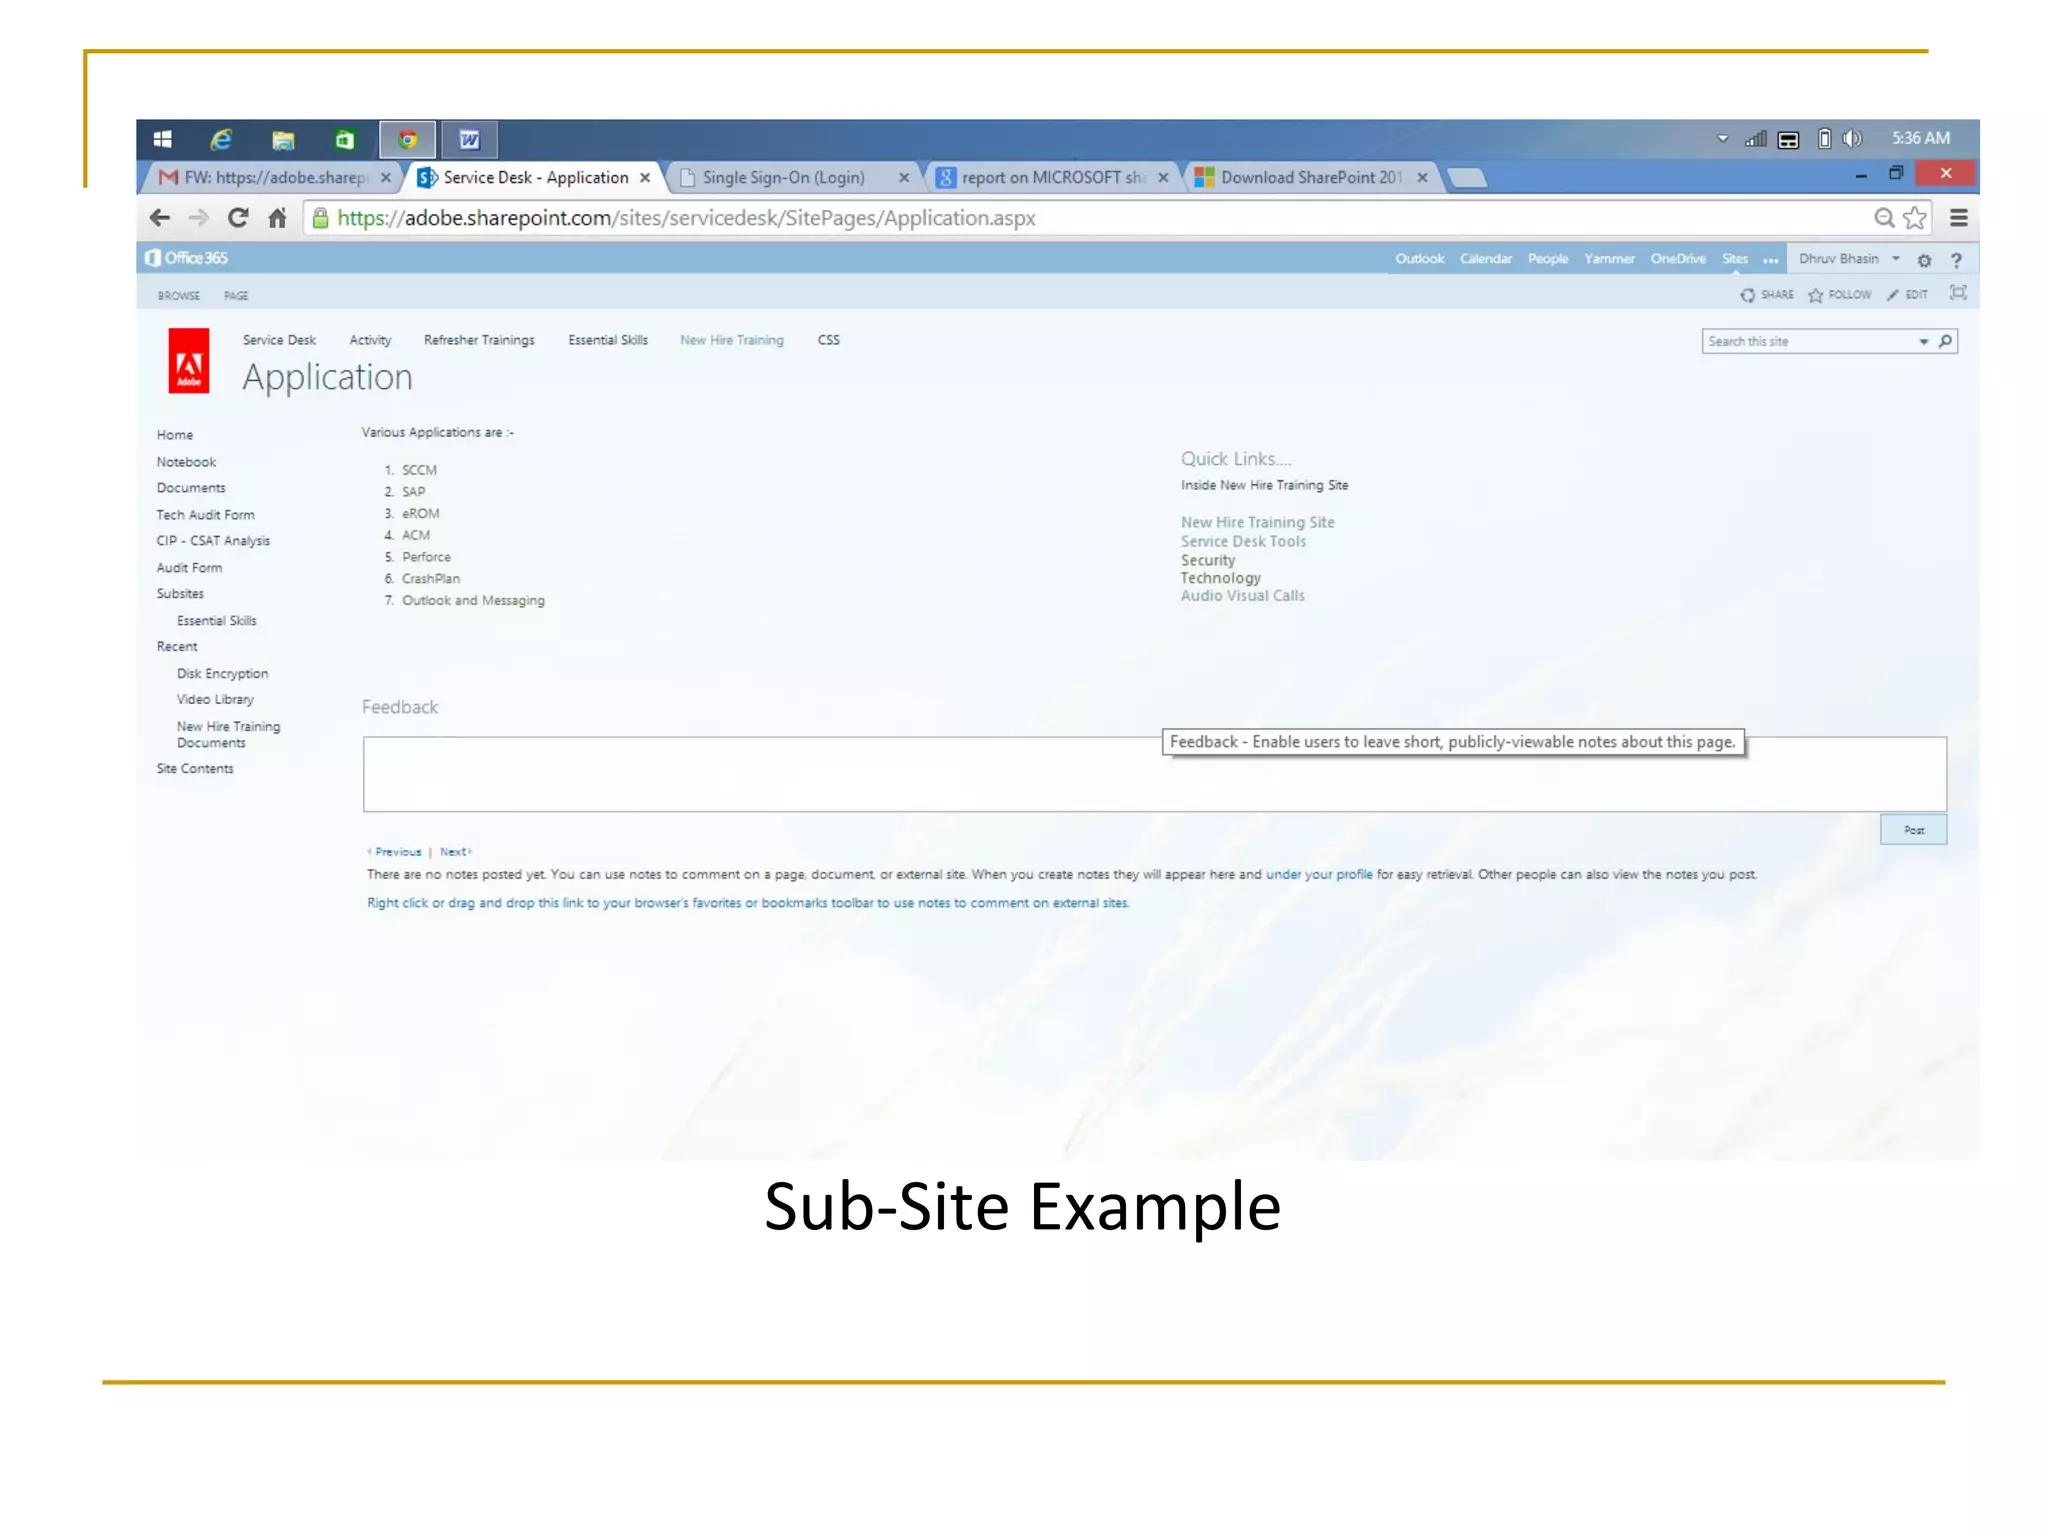Screen dimensions: 2048x1536
Task: Open the BROWSE ribbon tab
Action: point(179,296)
